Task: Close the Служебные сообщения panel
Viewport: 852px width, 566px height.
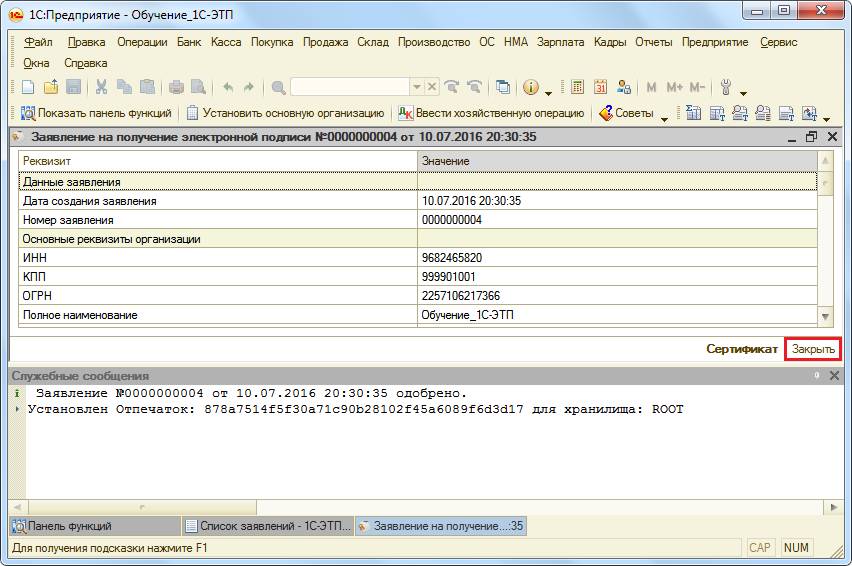Action: pyautogui.click(x=835, y=375)
